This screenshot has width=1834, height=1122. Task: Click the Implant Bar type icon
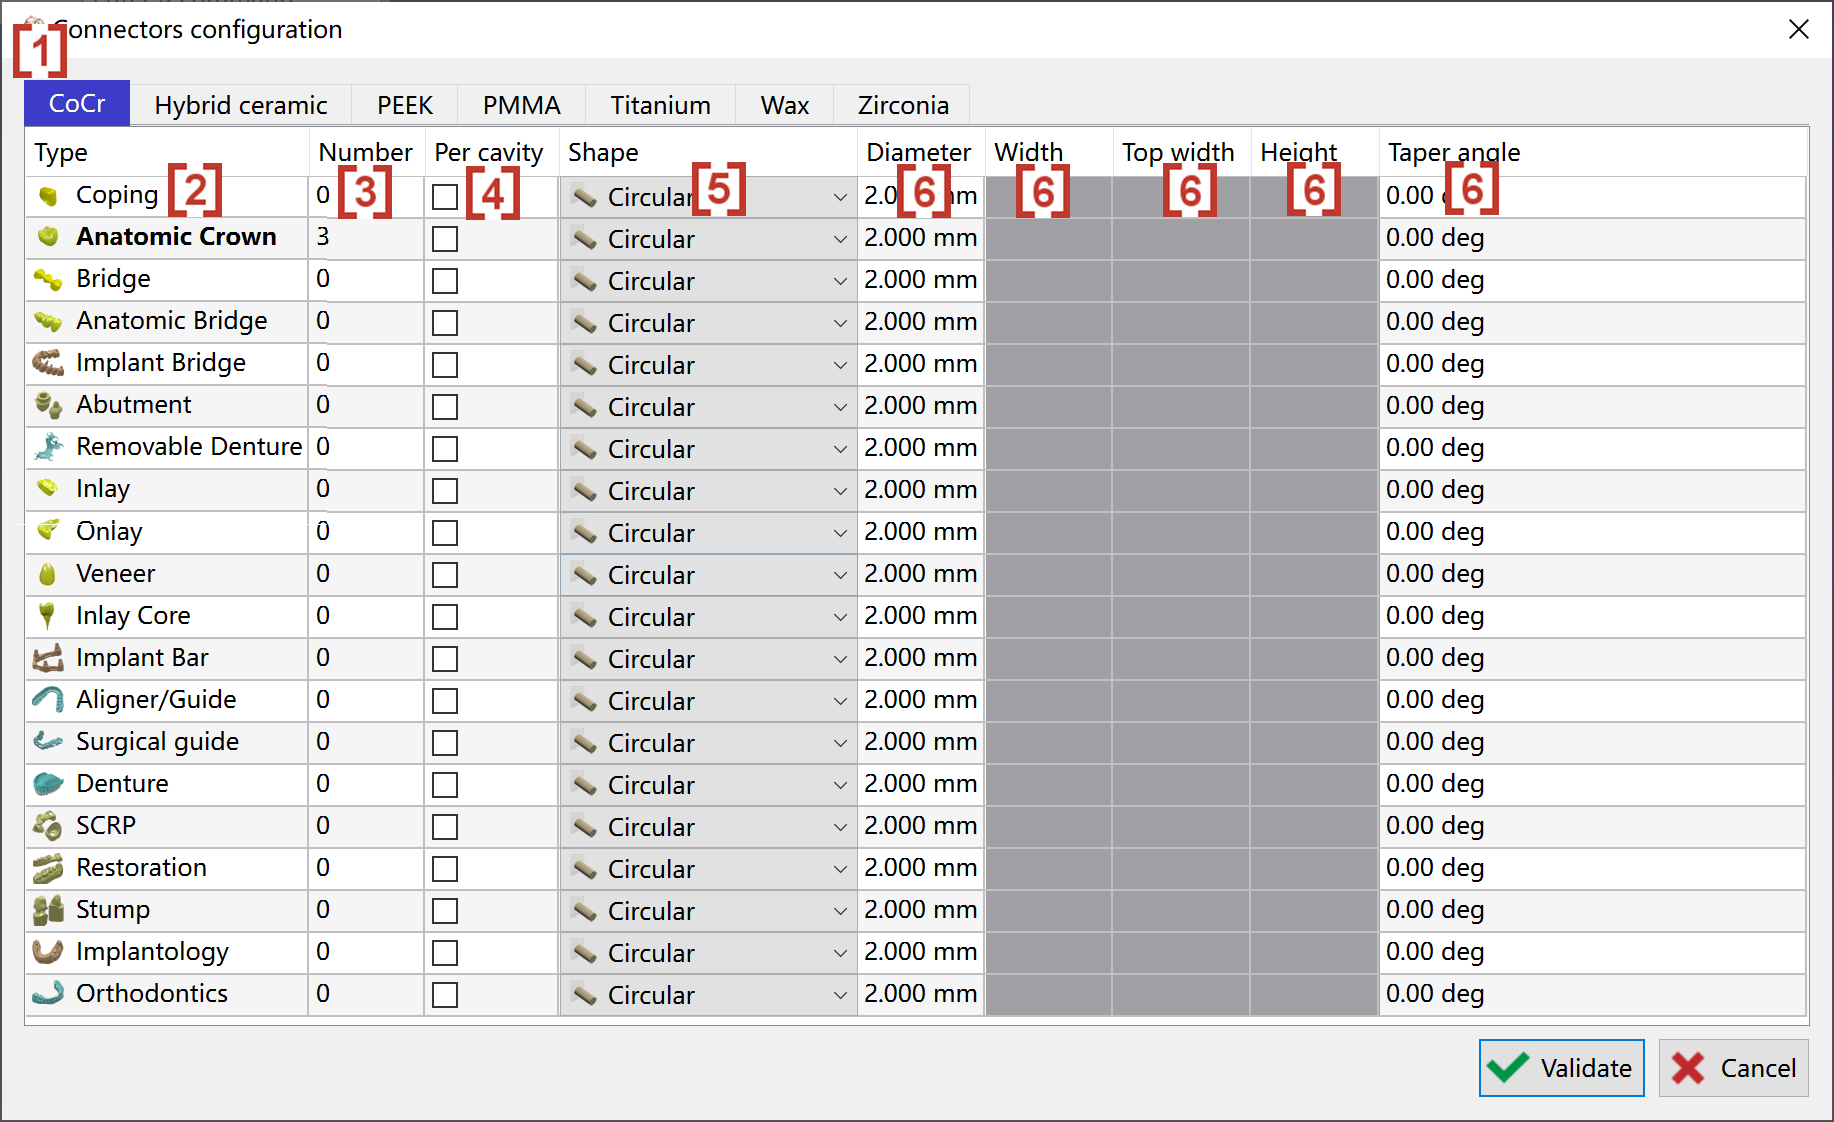(48, 658)
